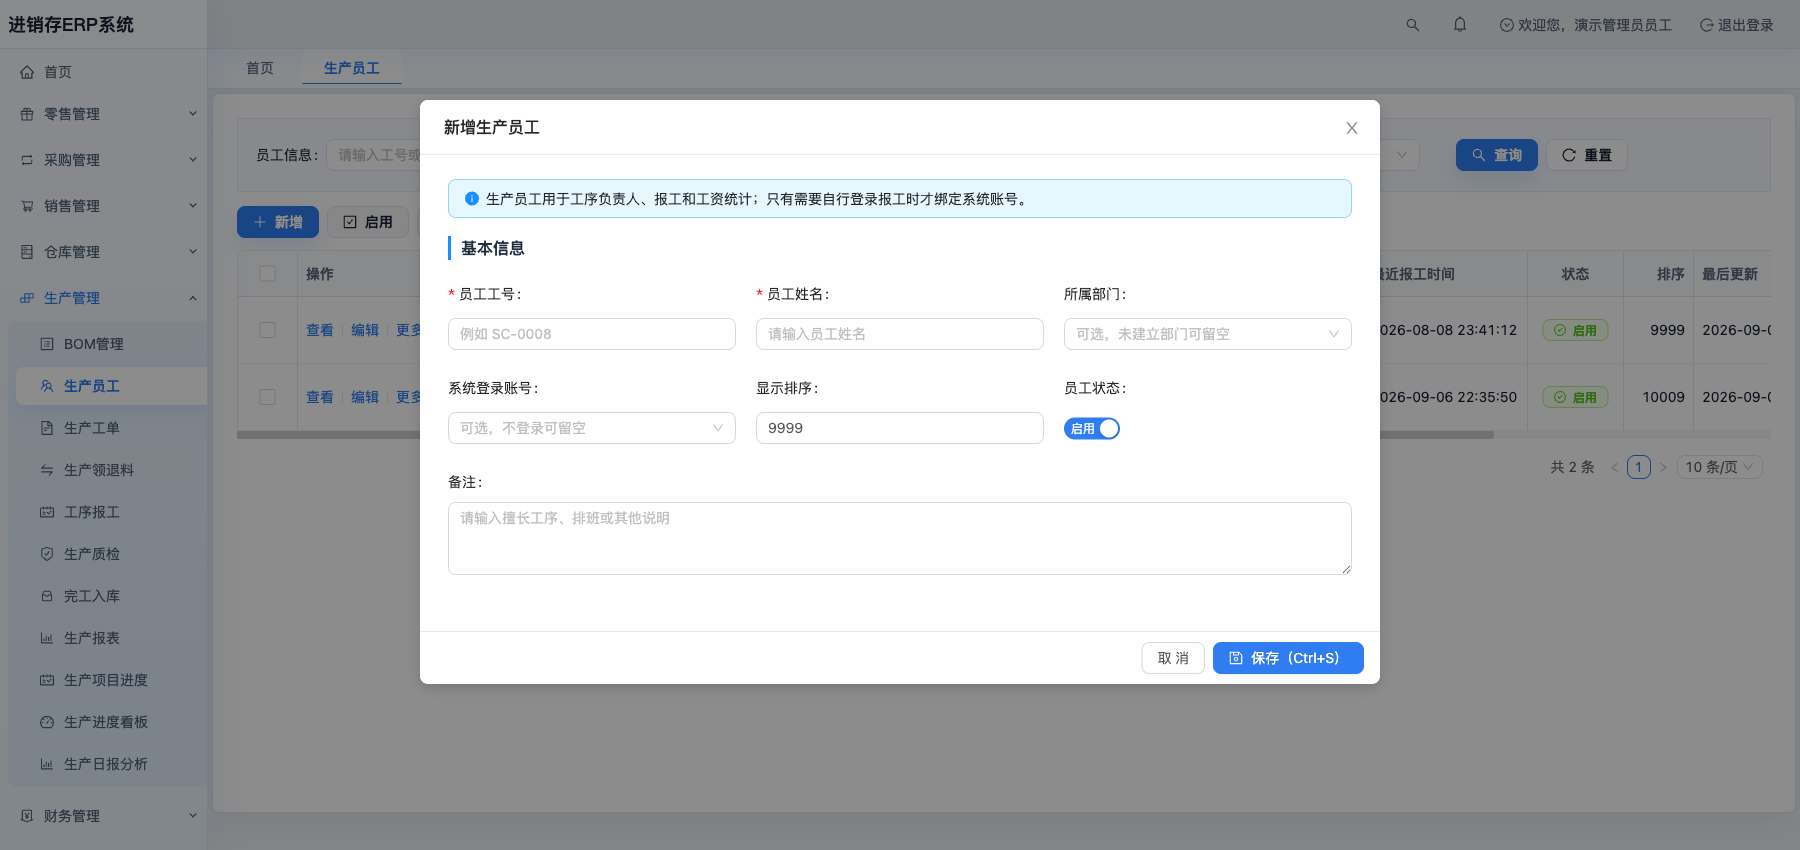Check the row checkbox for sort 9999
1800x850 pixels.
click(x=268, y=330)
